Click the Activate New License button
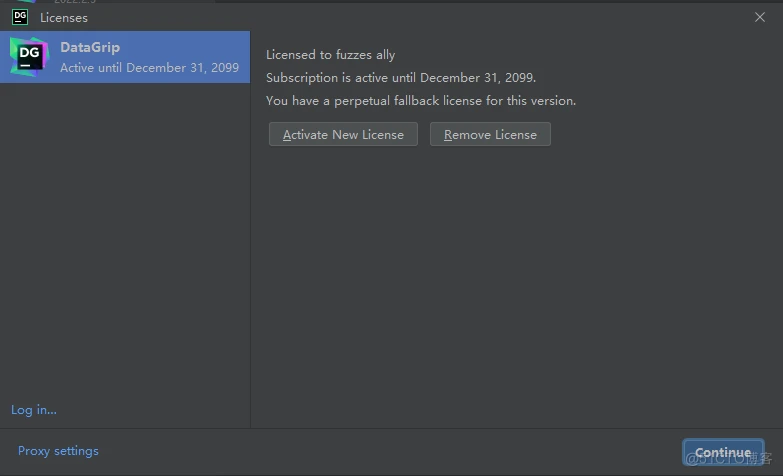Screen dimensions: 783x476 click(x=343, y=135)
